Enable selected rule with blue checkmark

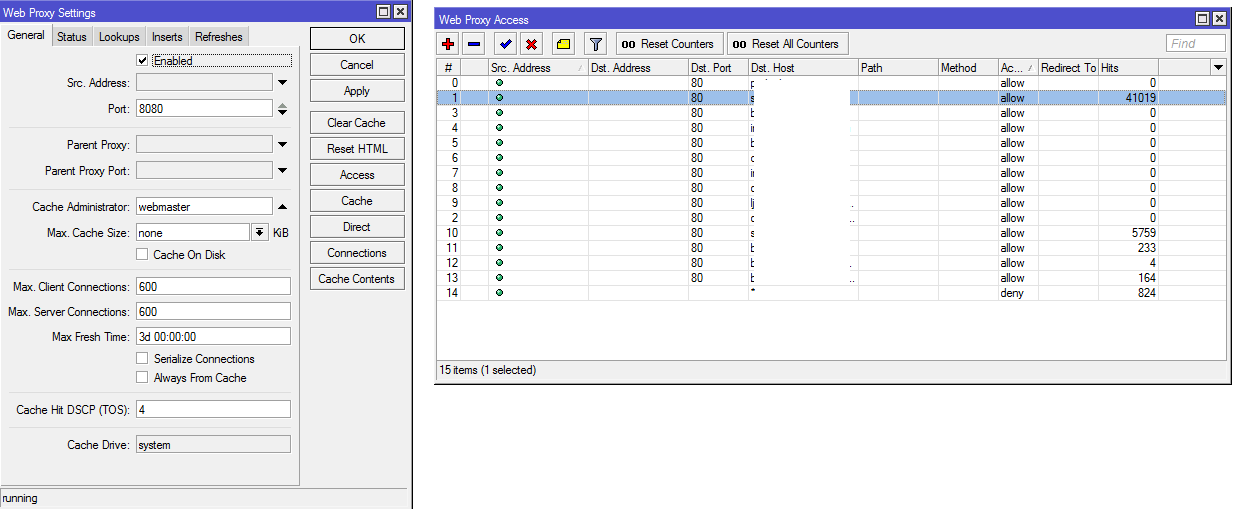tap(506, 44)
